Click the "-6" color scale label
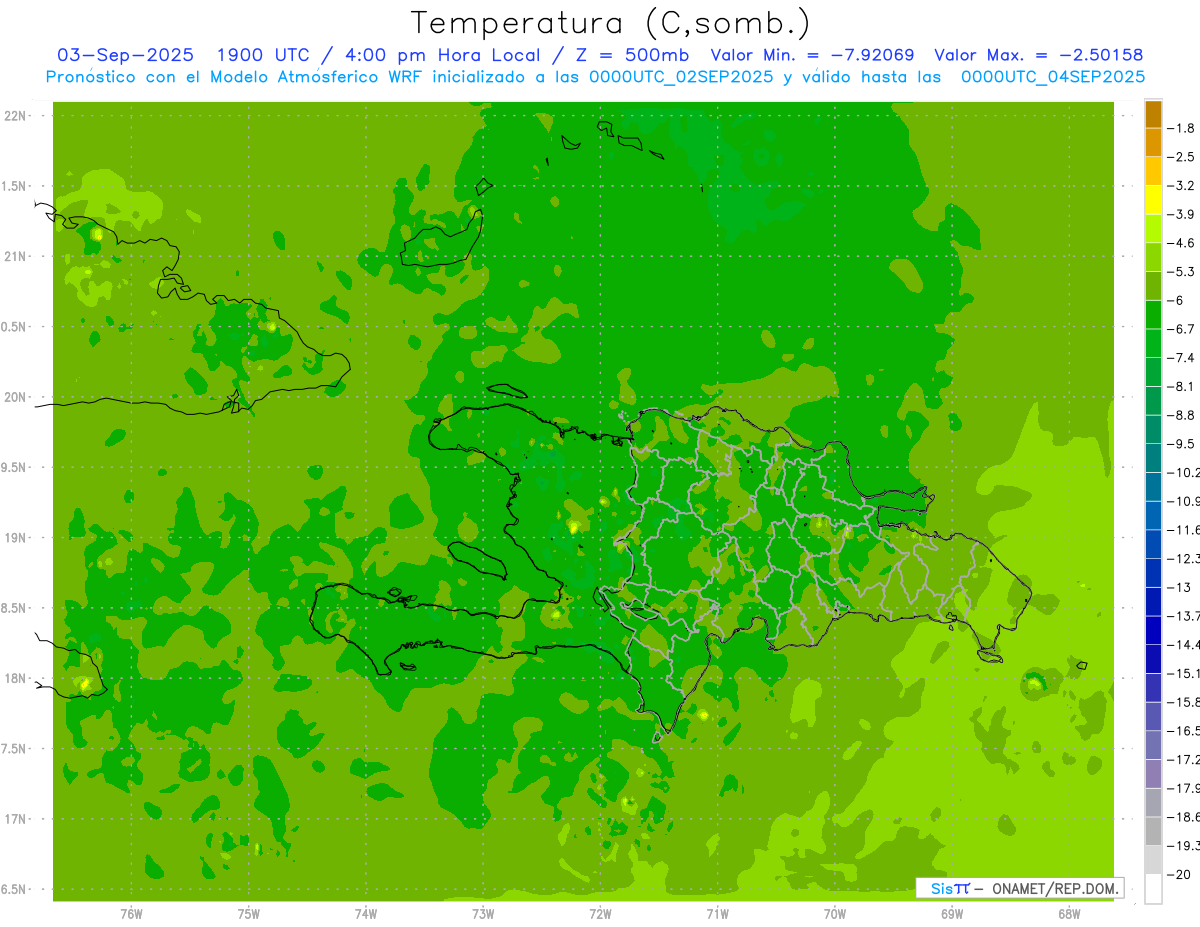The height and width of the screenshot is (927, 1200). tap(1177, 300)
